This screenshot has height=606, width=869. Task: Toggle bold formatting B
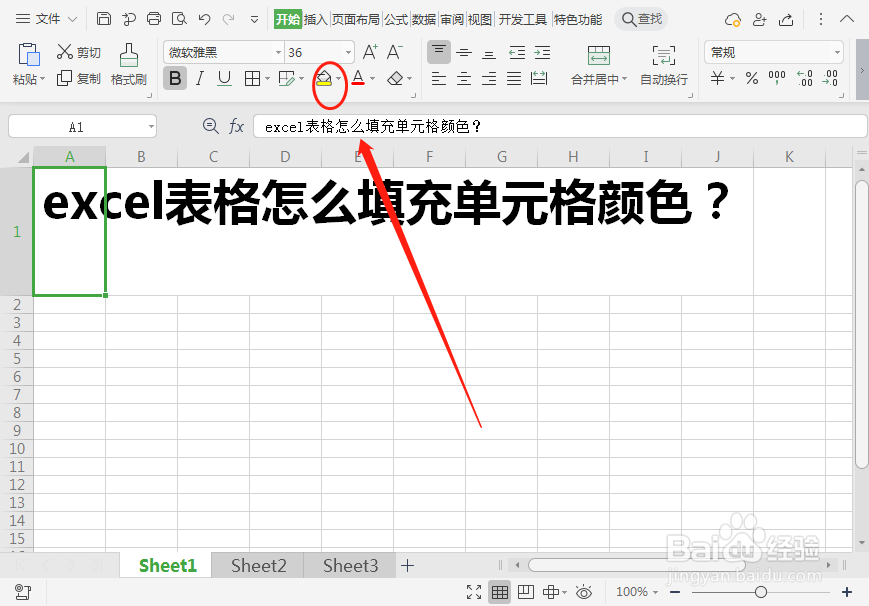coord(175,79)
